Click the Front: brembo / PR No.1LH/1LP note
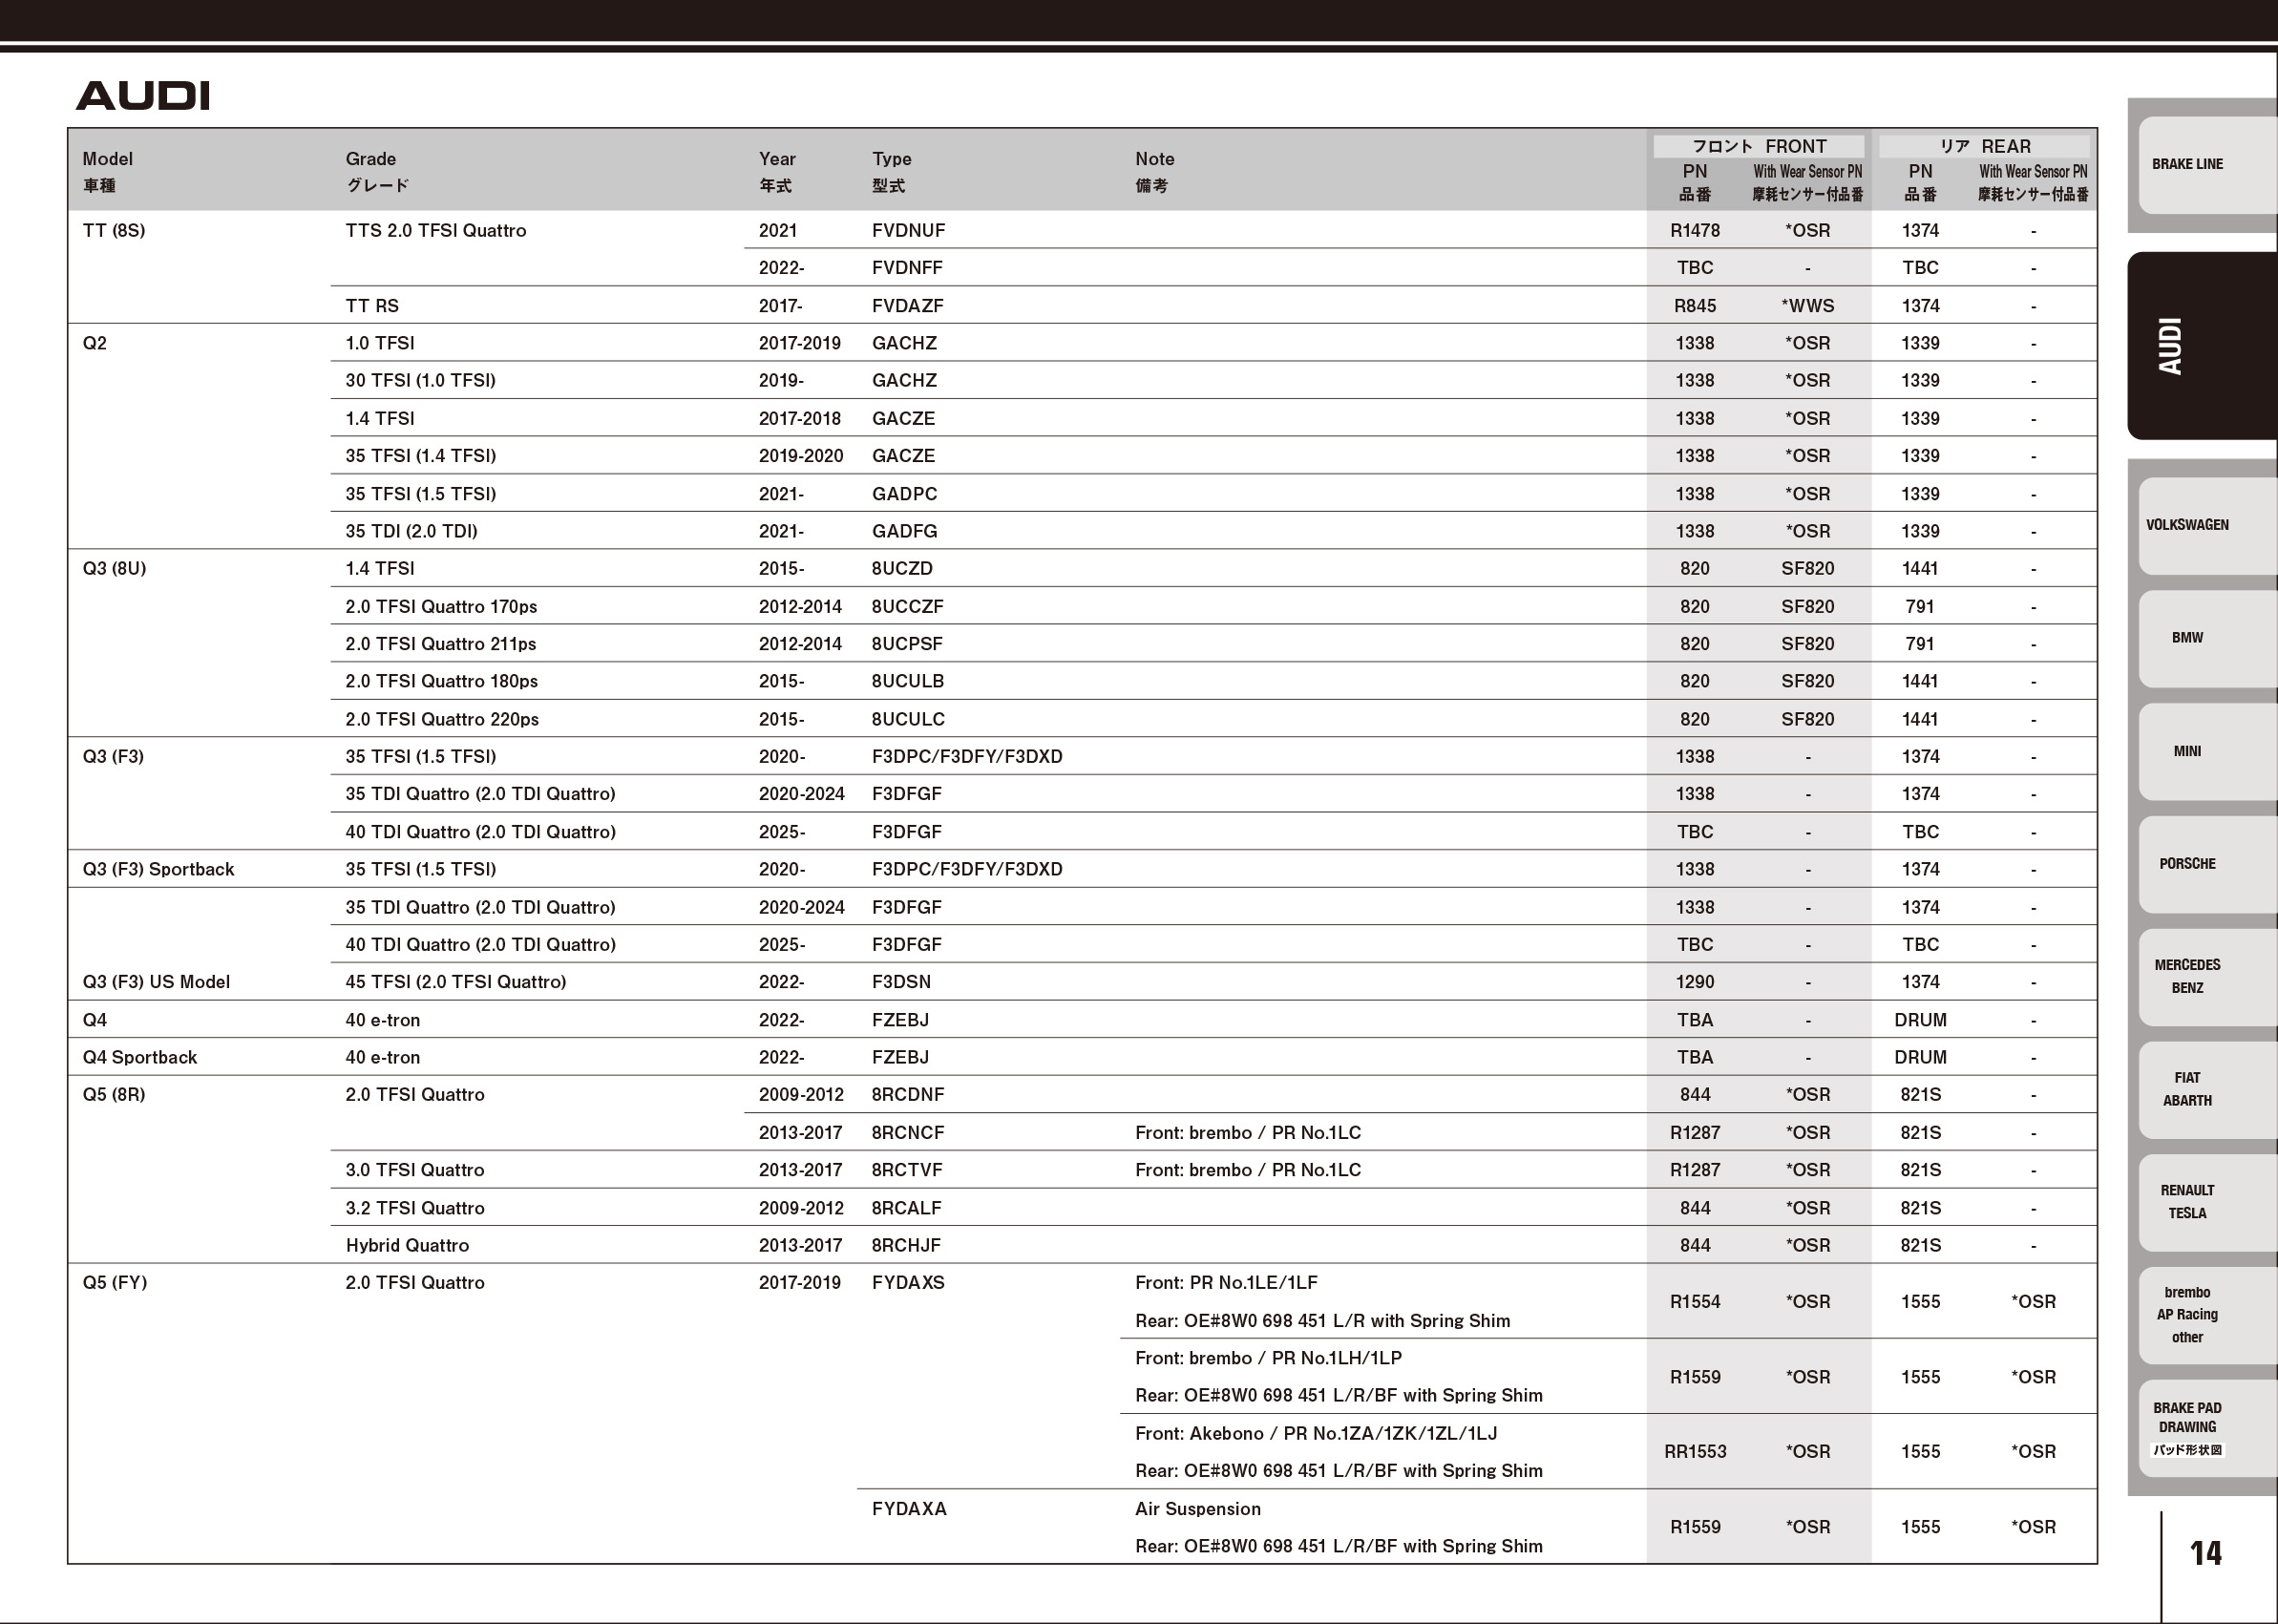 pyautogui.click(x=1268, y=1358)
